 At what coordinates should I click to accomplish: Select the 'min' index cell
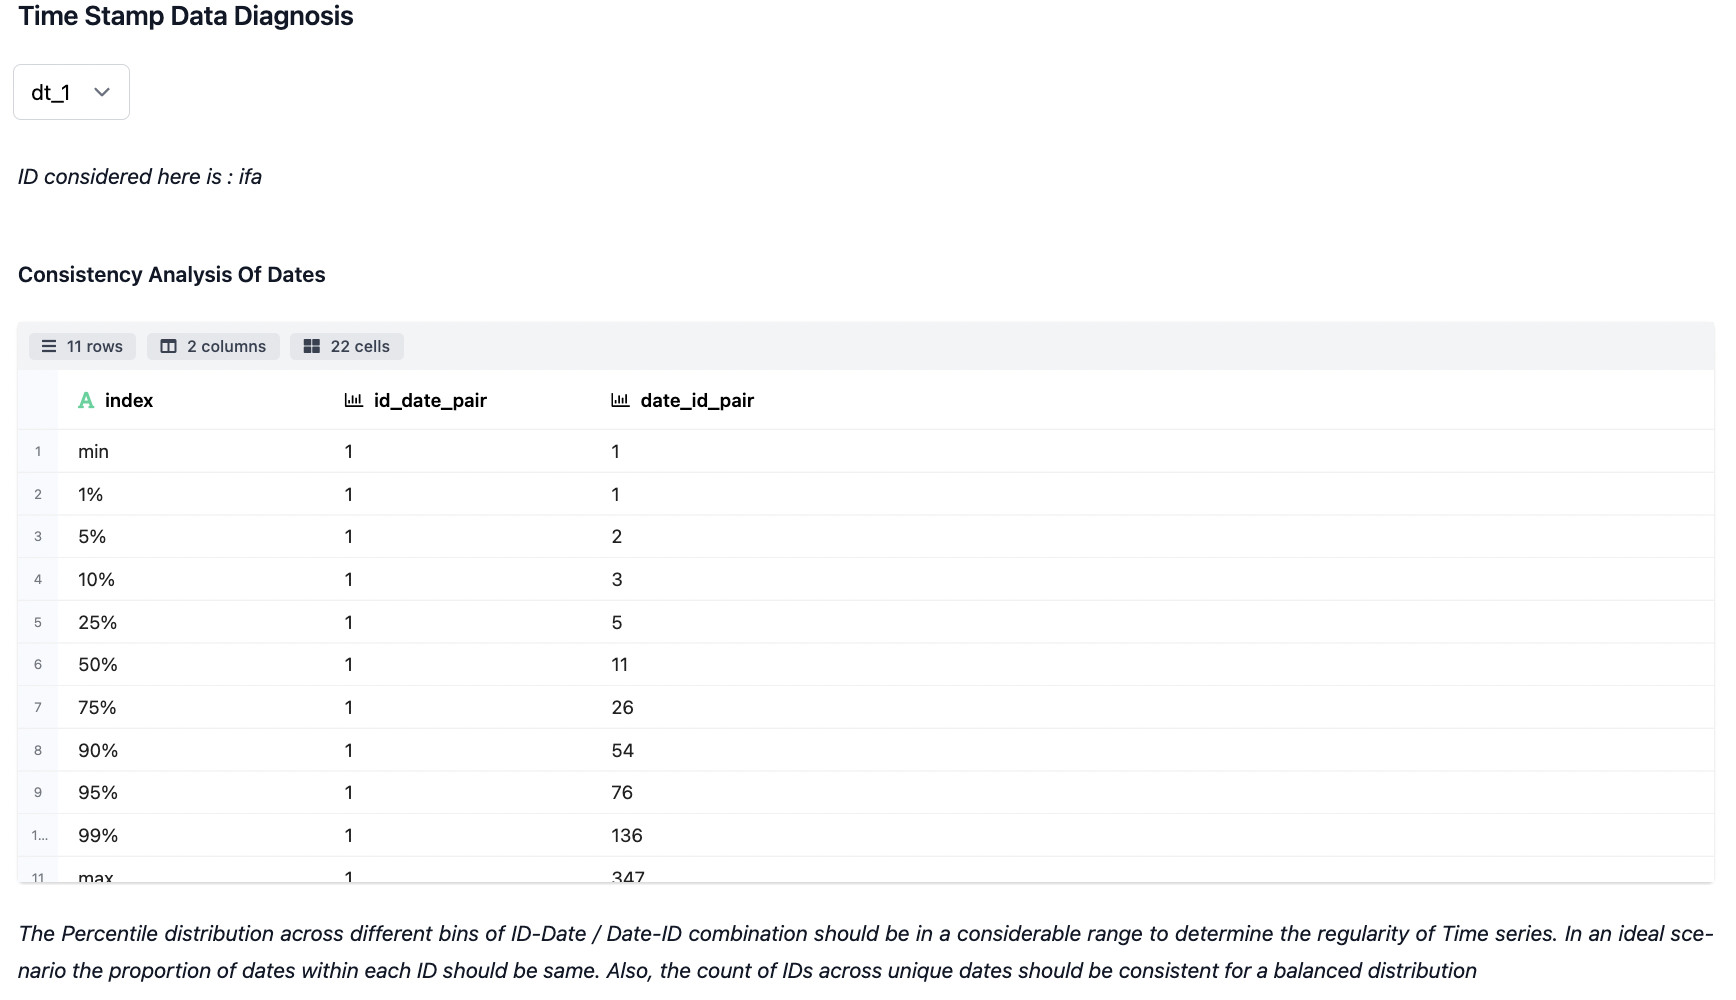(94, 451)
